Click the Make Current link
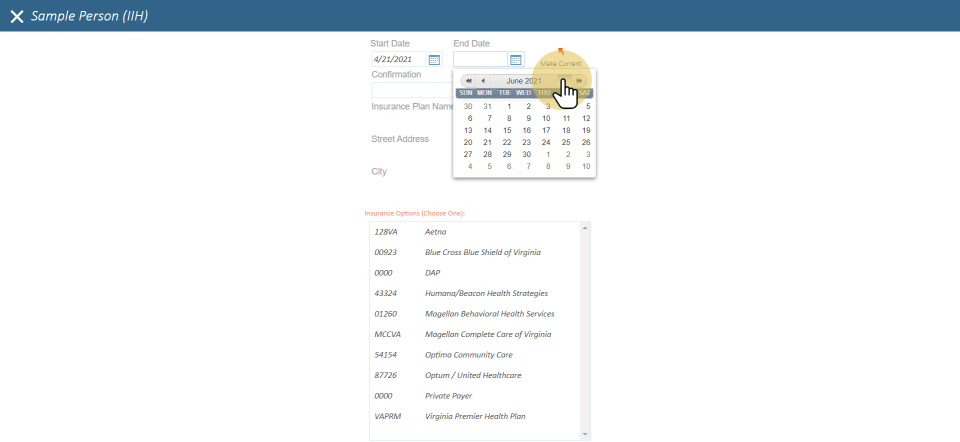The height and width of the screenshot is (442, 960). click(x=561, y=63)
